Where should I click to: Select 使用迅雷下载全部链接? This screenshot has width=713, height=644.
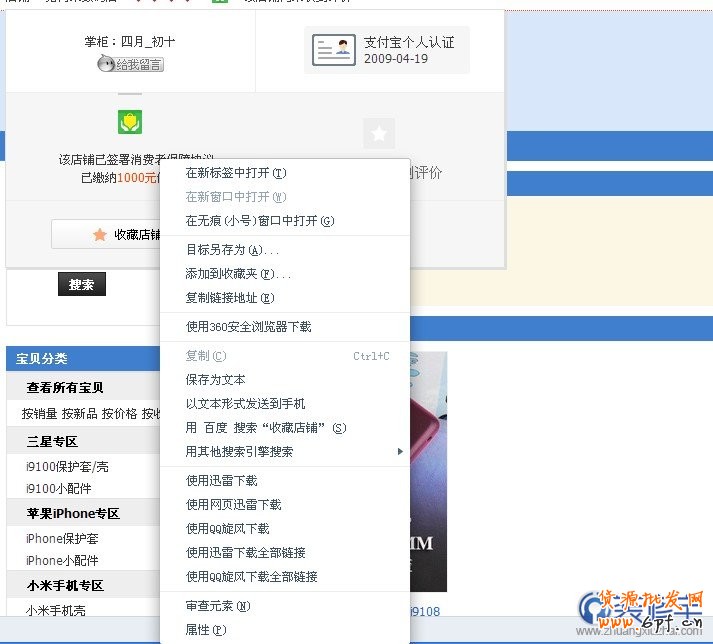point(285,553)
